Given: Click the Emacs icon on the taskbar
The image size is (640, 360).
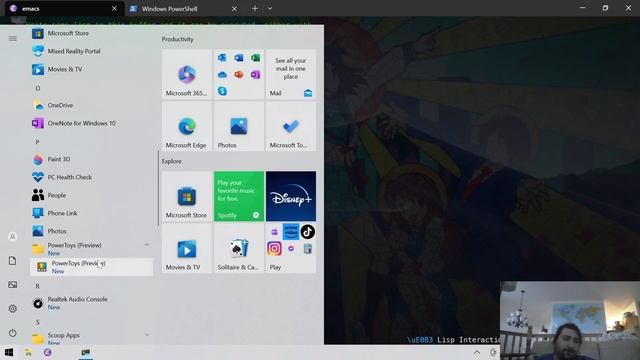Looking at the screenshot, I should click(x=47, y=352).
